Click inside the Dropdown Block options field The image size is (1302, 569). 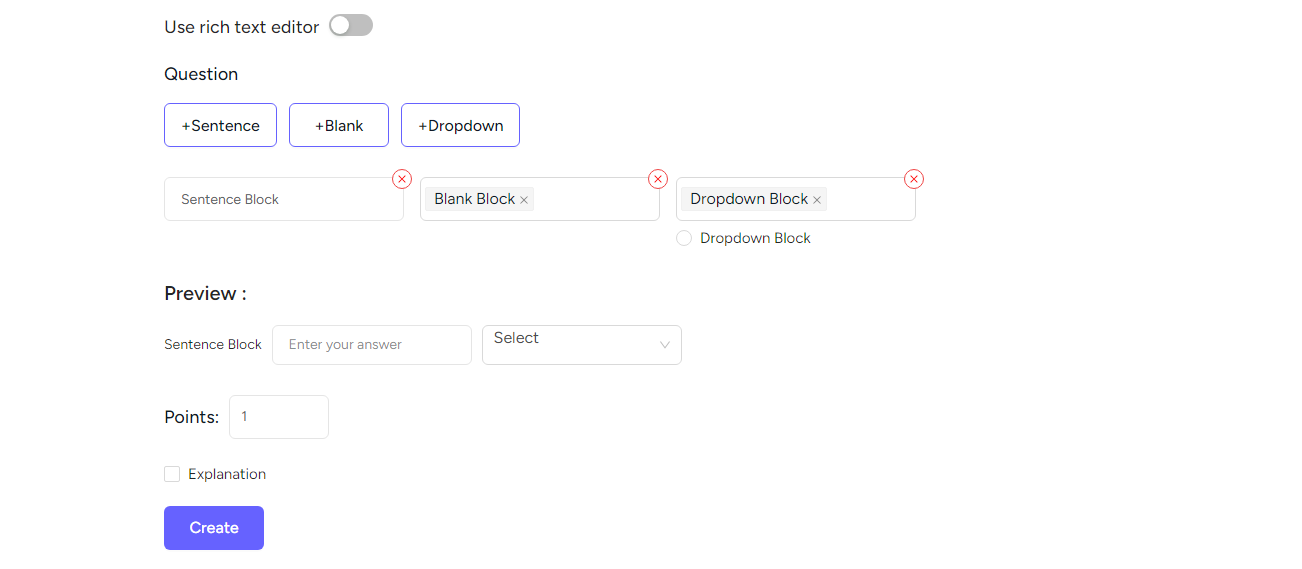click(868, 199)
